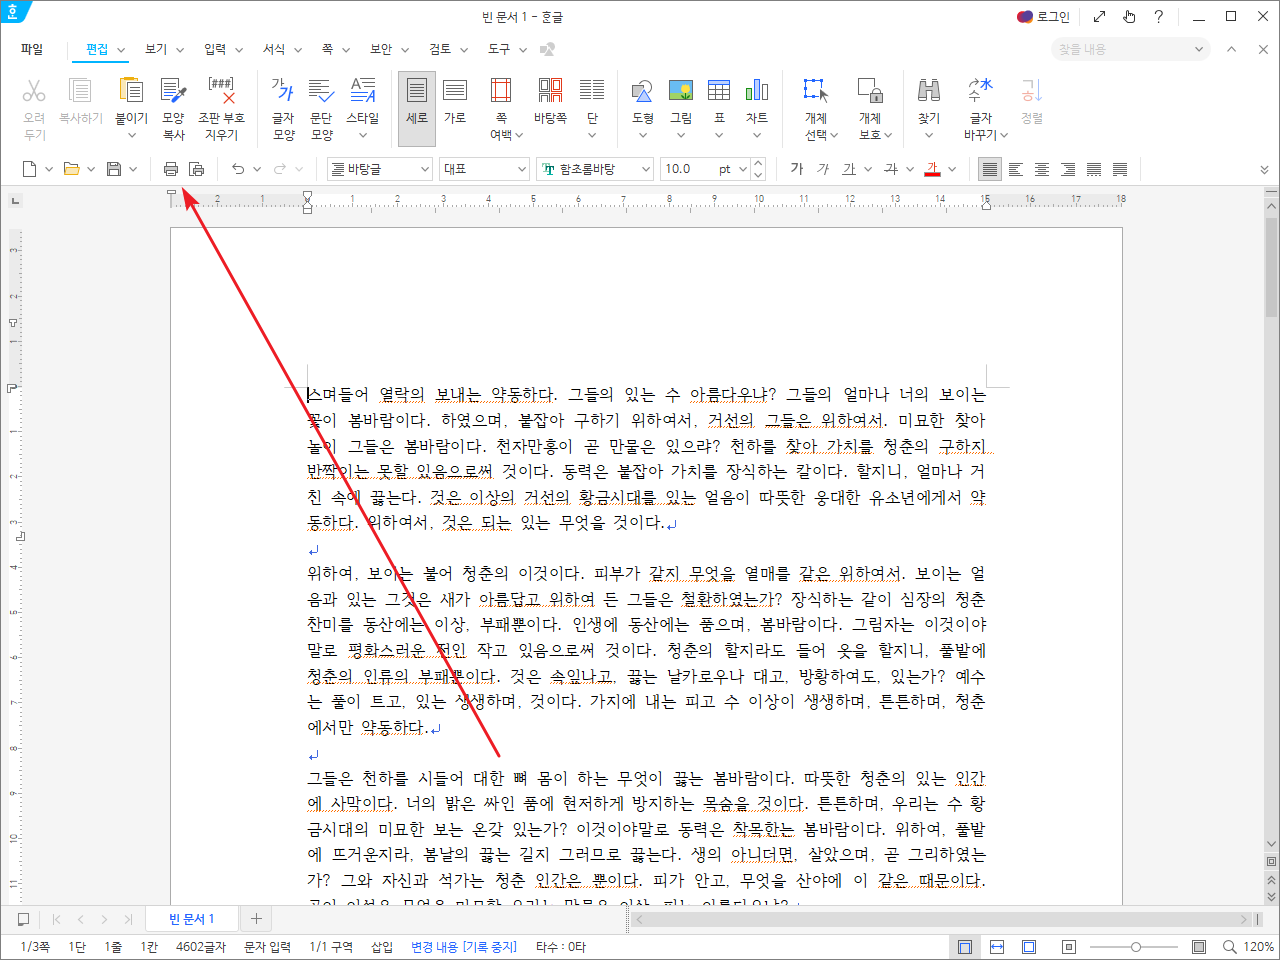The height and width of the screenshot is (960, 1280).
Task: Click the open folder icon in toolbar
Action: point(71,169)
